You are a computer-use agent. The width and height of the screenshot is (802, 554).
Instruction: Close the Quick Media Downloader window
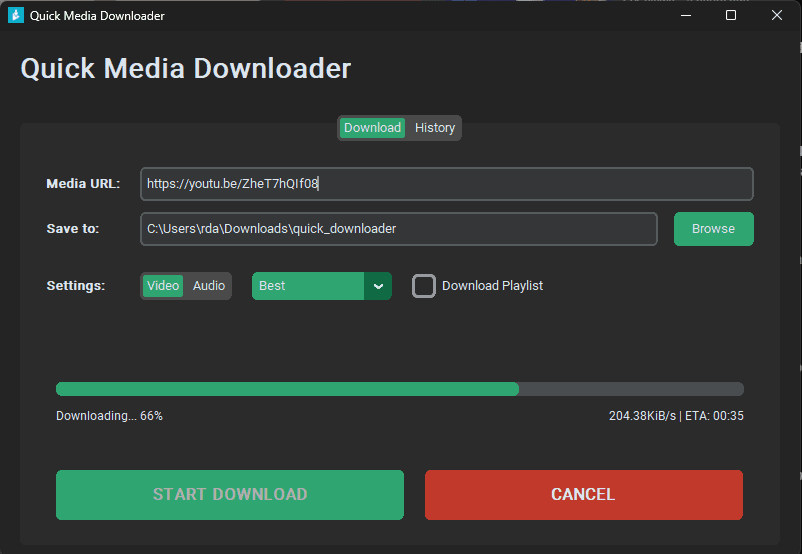(x=777, y=15)
